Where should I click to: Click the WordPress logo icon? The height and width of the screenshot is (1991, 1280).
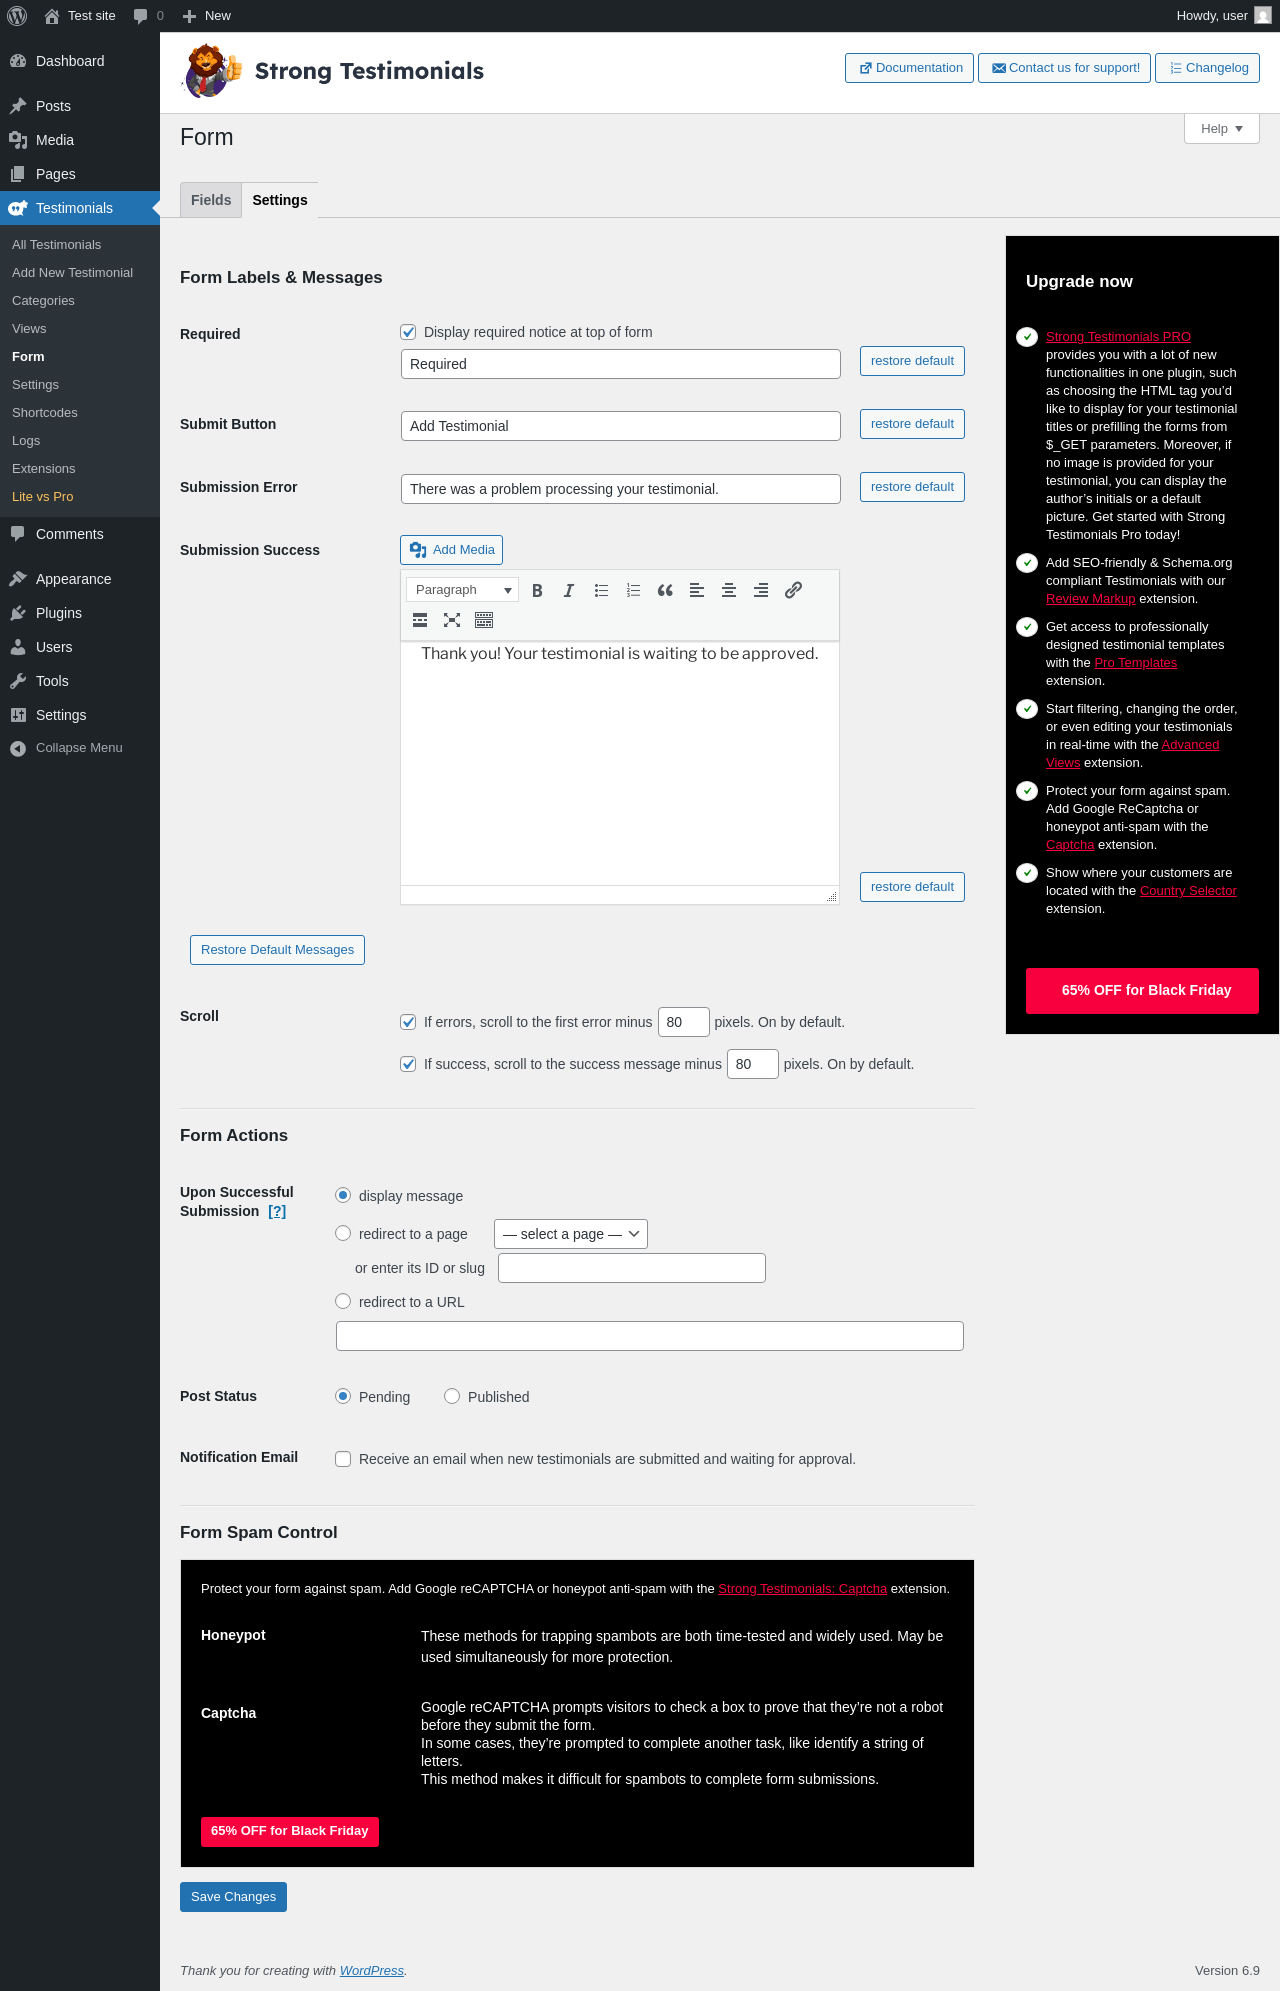[x=17, y=16]
